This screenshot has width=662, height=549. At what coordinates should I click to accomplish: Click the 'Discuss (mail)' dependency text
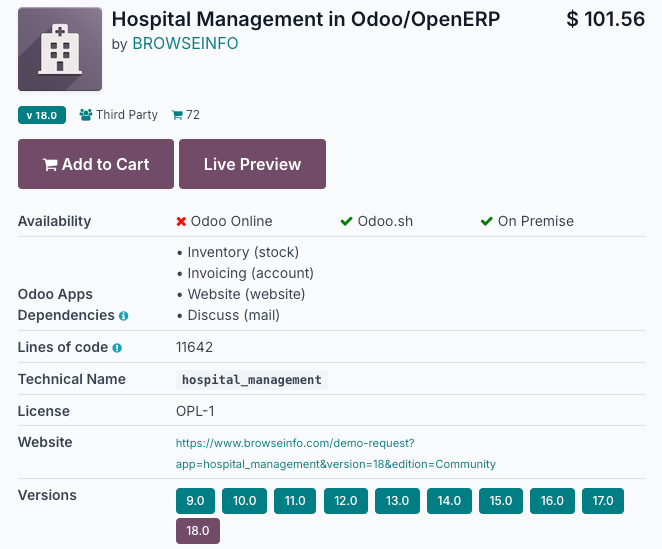click(x=233, y=315)
